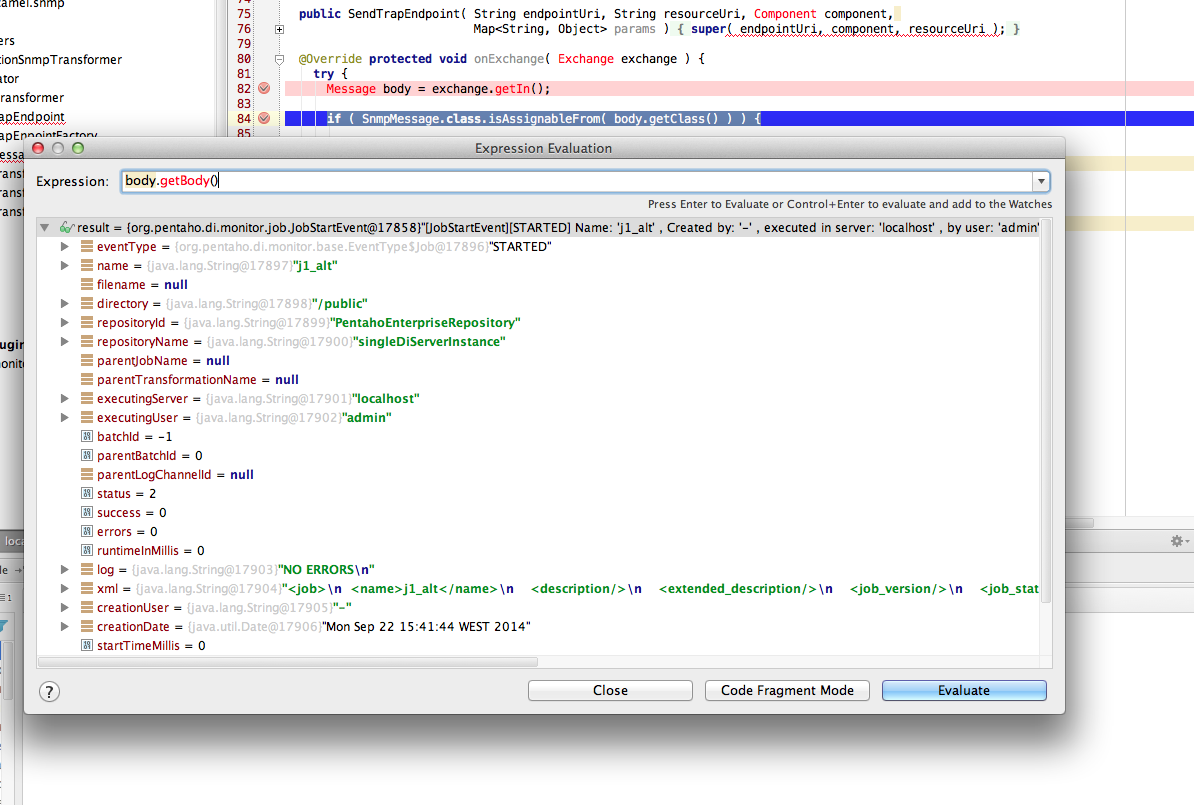Select the creationDate value 'Mon Sep 22 15:41:44 WEST 2014'
The image size is (1194, 805).
coord(426,626)
